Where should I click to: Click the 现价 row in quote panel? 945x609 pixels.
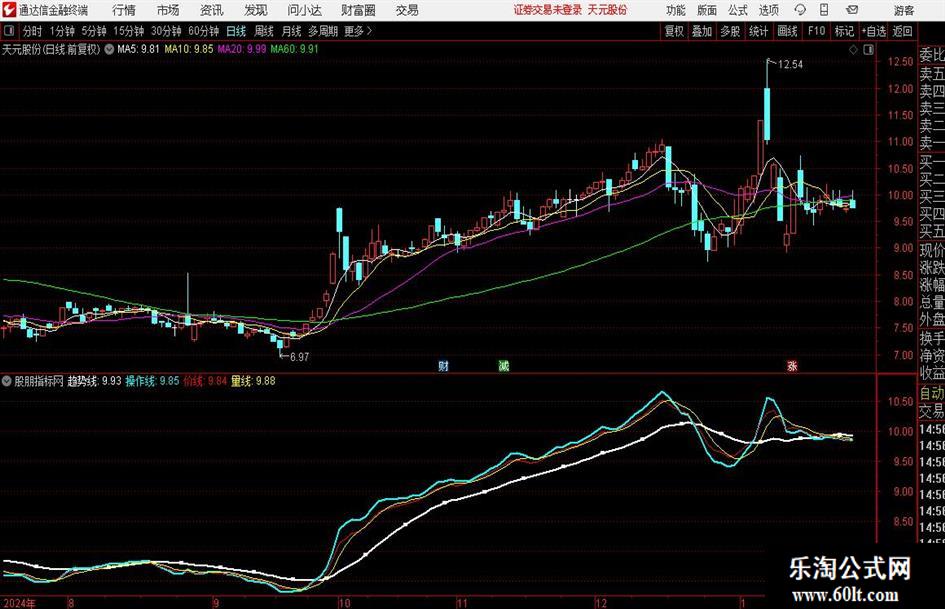tap(932, 250)
